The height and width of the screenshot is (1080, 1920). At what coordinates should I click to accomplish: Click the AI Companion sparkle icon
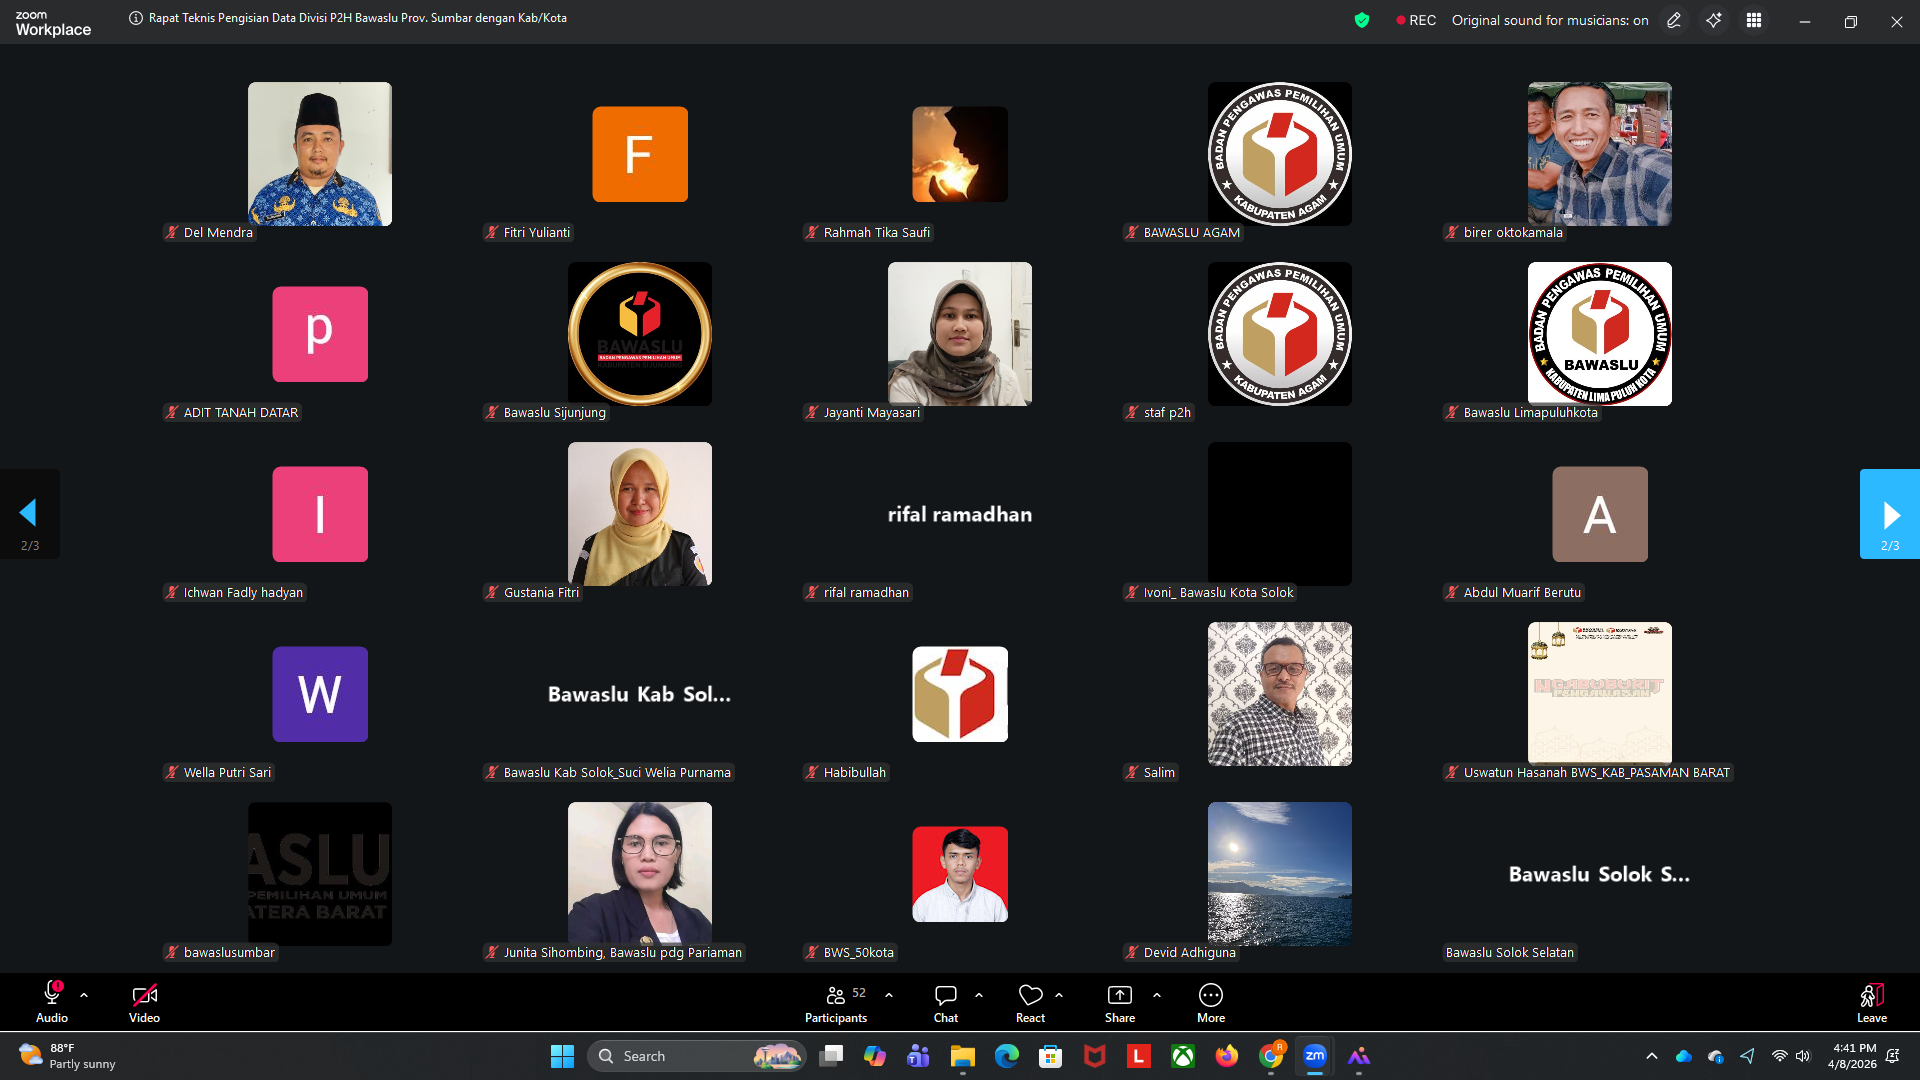click(x=1714, y=21)
